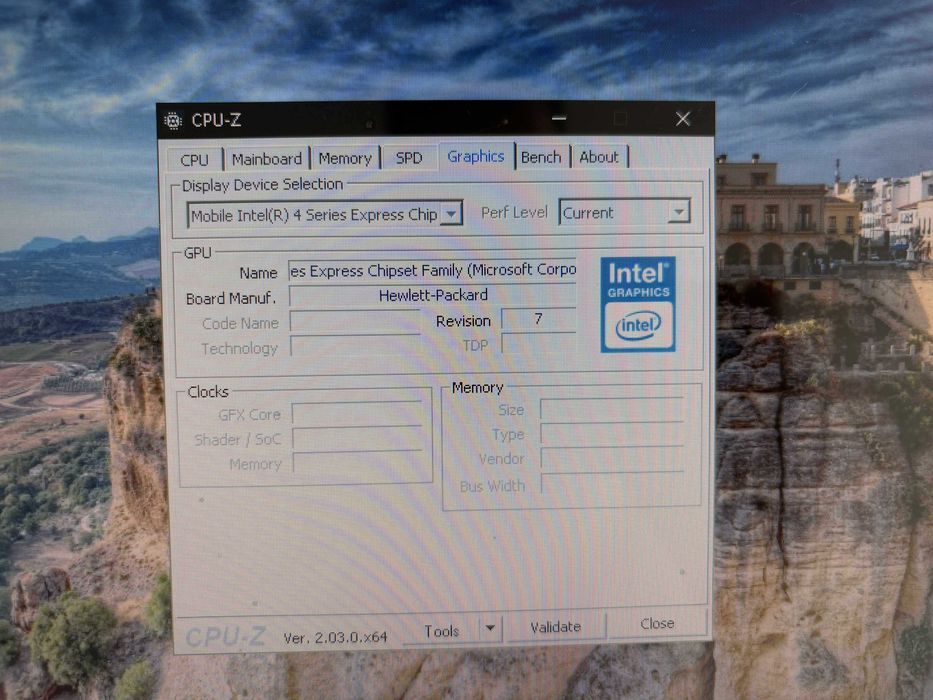Screen dimensions: 933x700
Task: Click the Intel Graphics logo
Action: (638, 304)
